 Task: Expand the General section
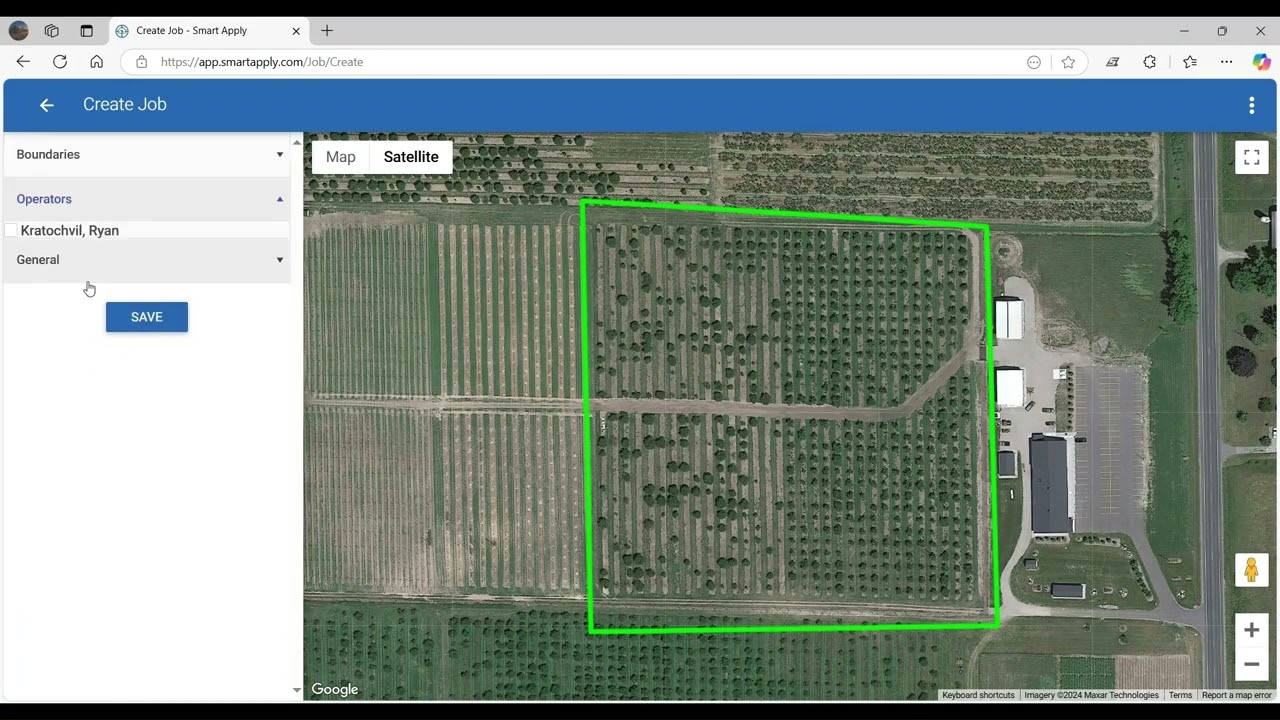tap(147, 260)
